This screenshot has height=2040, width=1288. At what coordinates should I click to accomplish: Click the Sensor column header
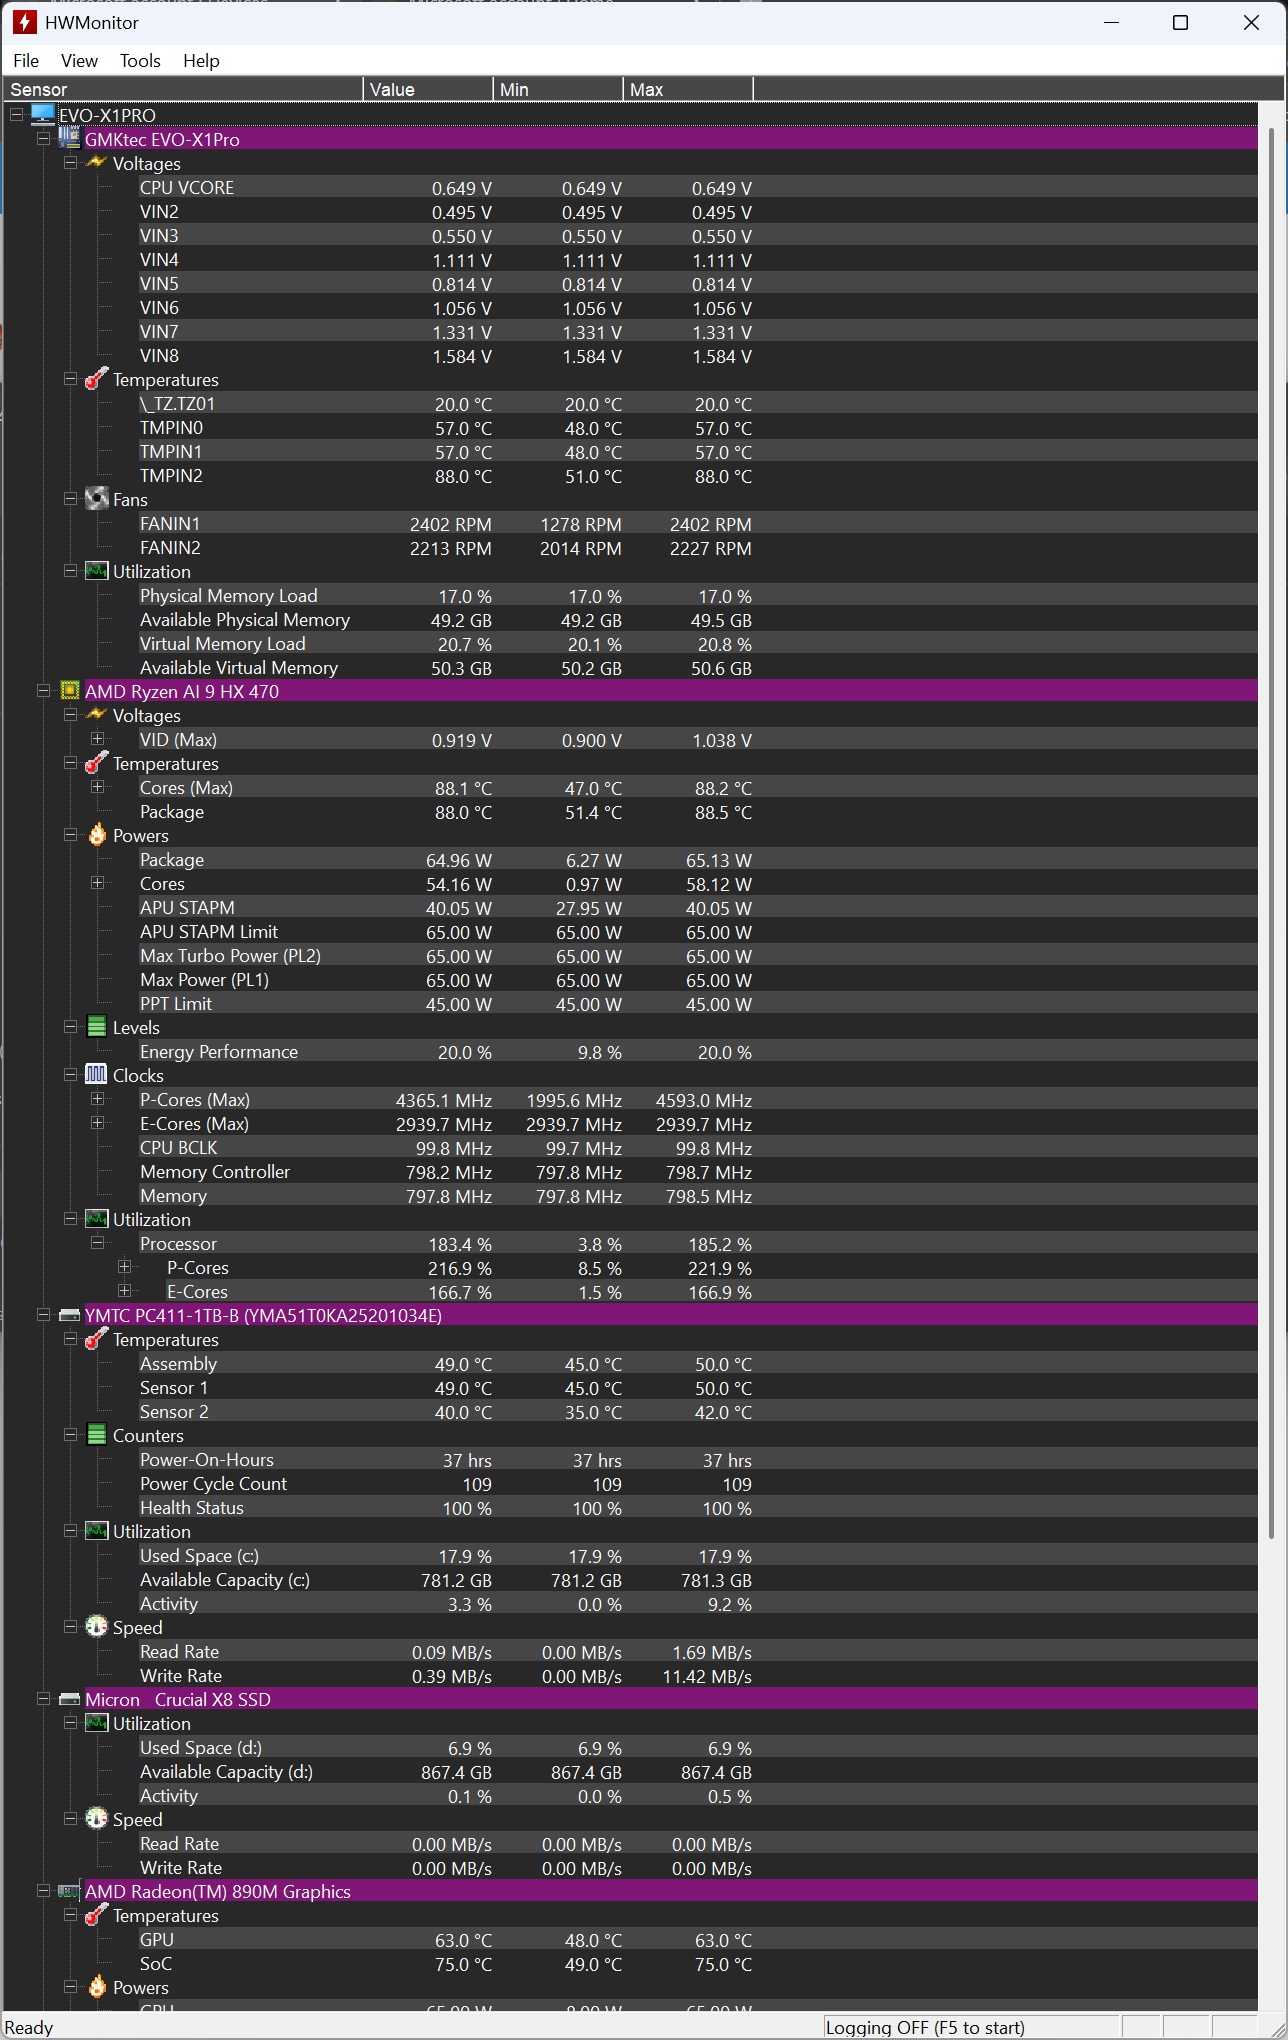coord(183,89)
